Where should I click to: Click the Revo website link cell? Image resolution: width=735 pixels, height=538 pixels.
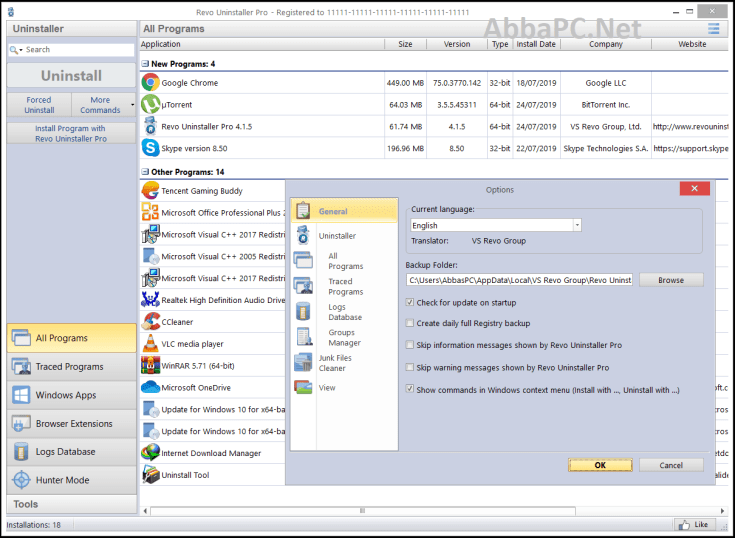[690, 127]
